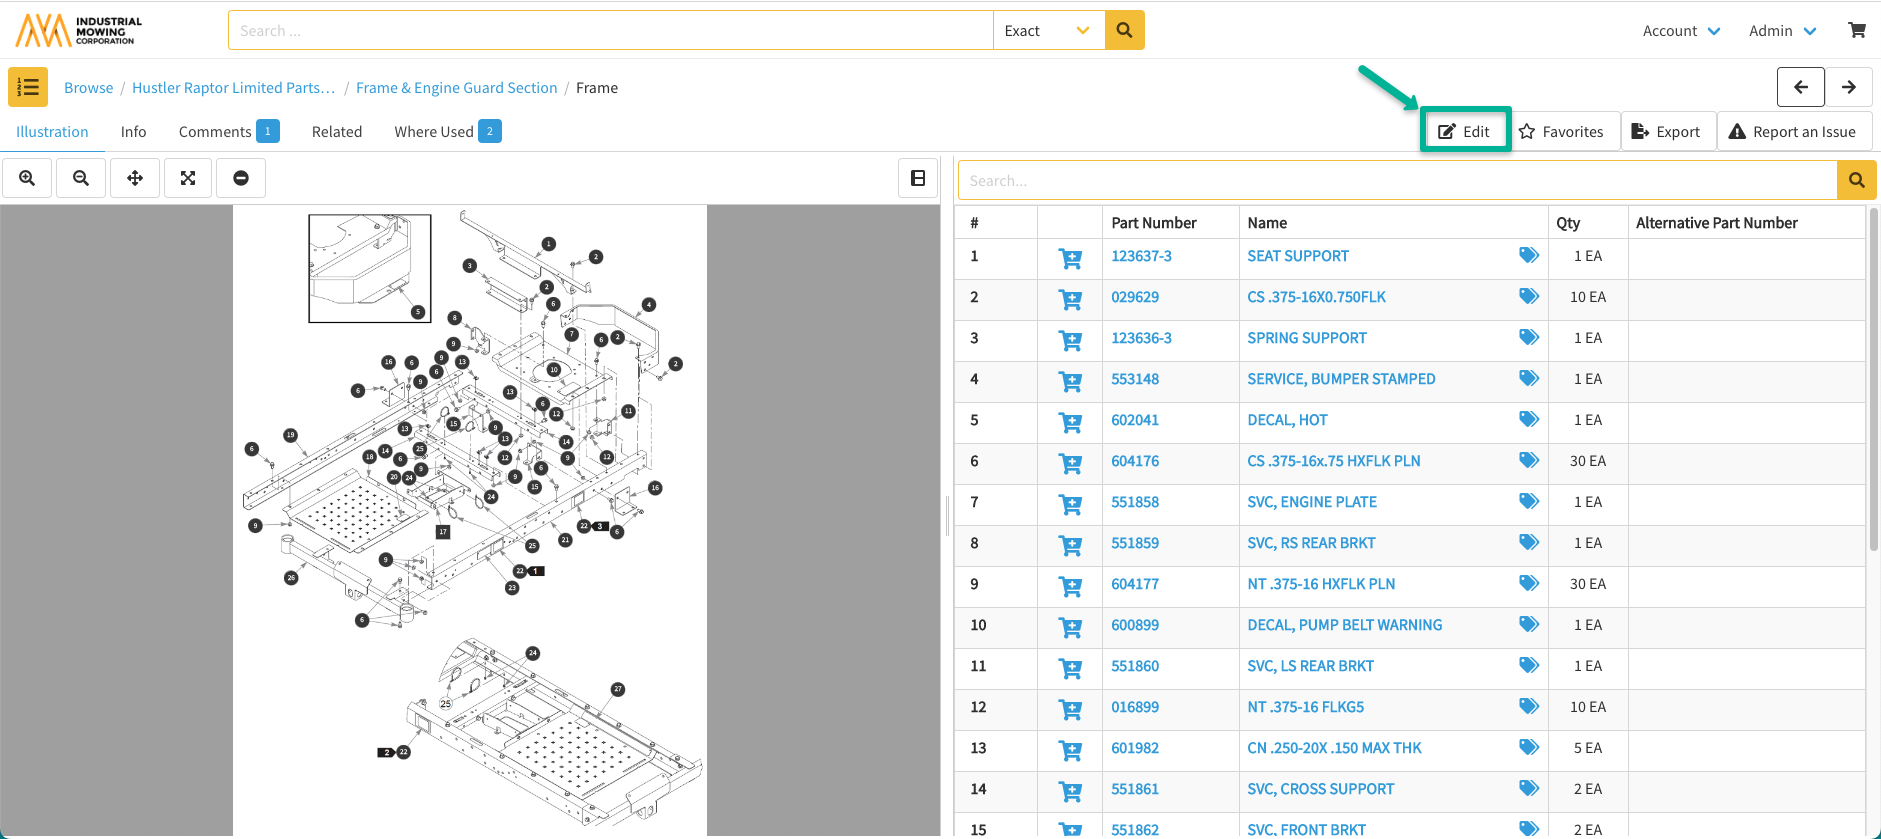The width and height of the screenshot is (1881, 839).
Task: Click the zoom out magnifier icon
Action: coord(81,178)
